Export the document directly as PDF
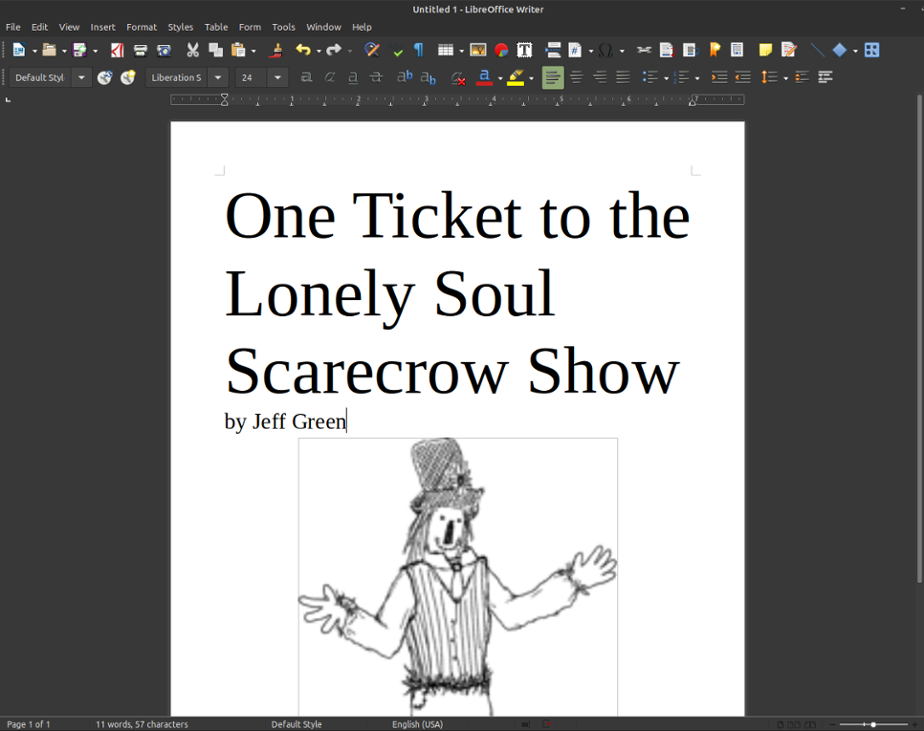 coord(116,49)
